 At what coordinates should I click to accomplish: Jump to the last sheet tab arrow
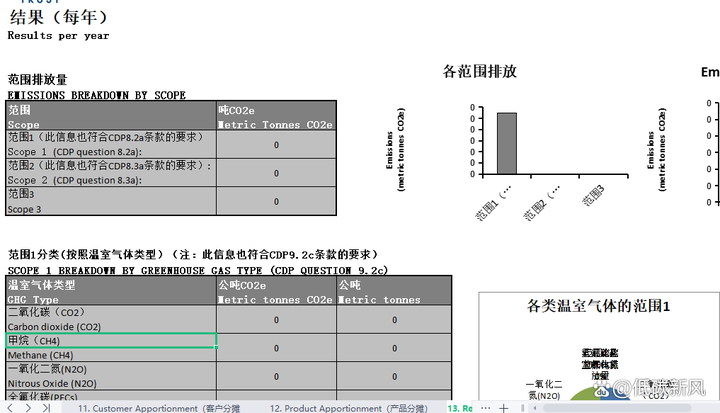[46, 407]
